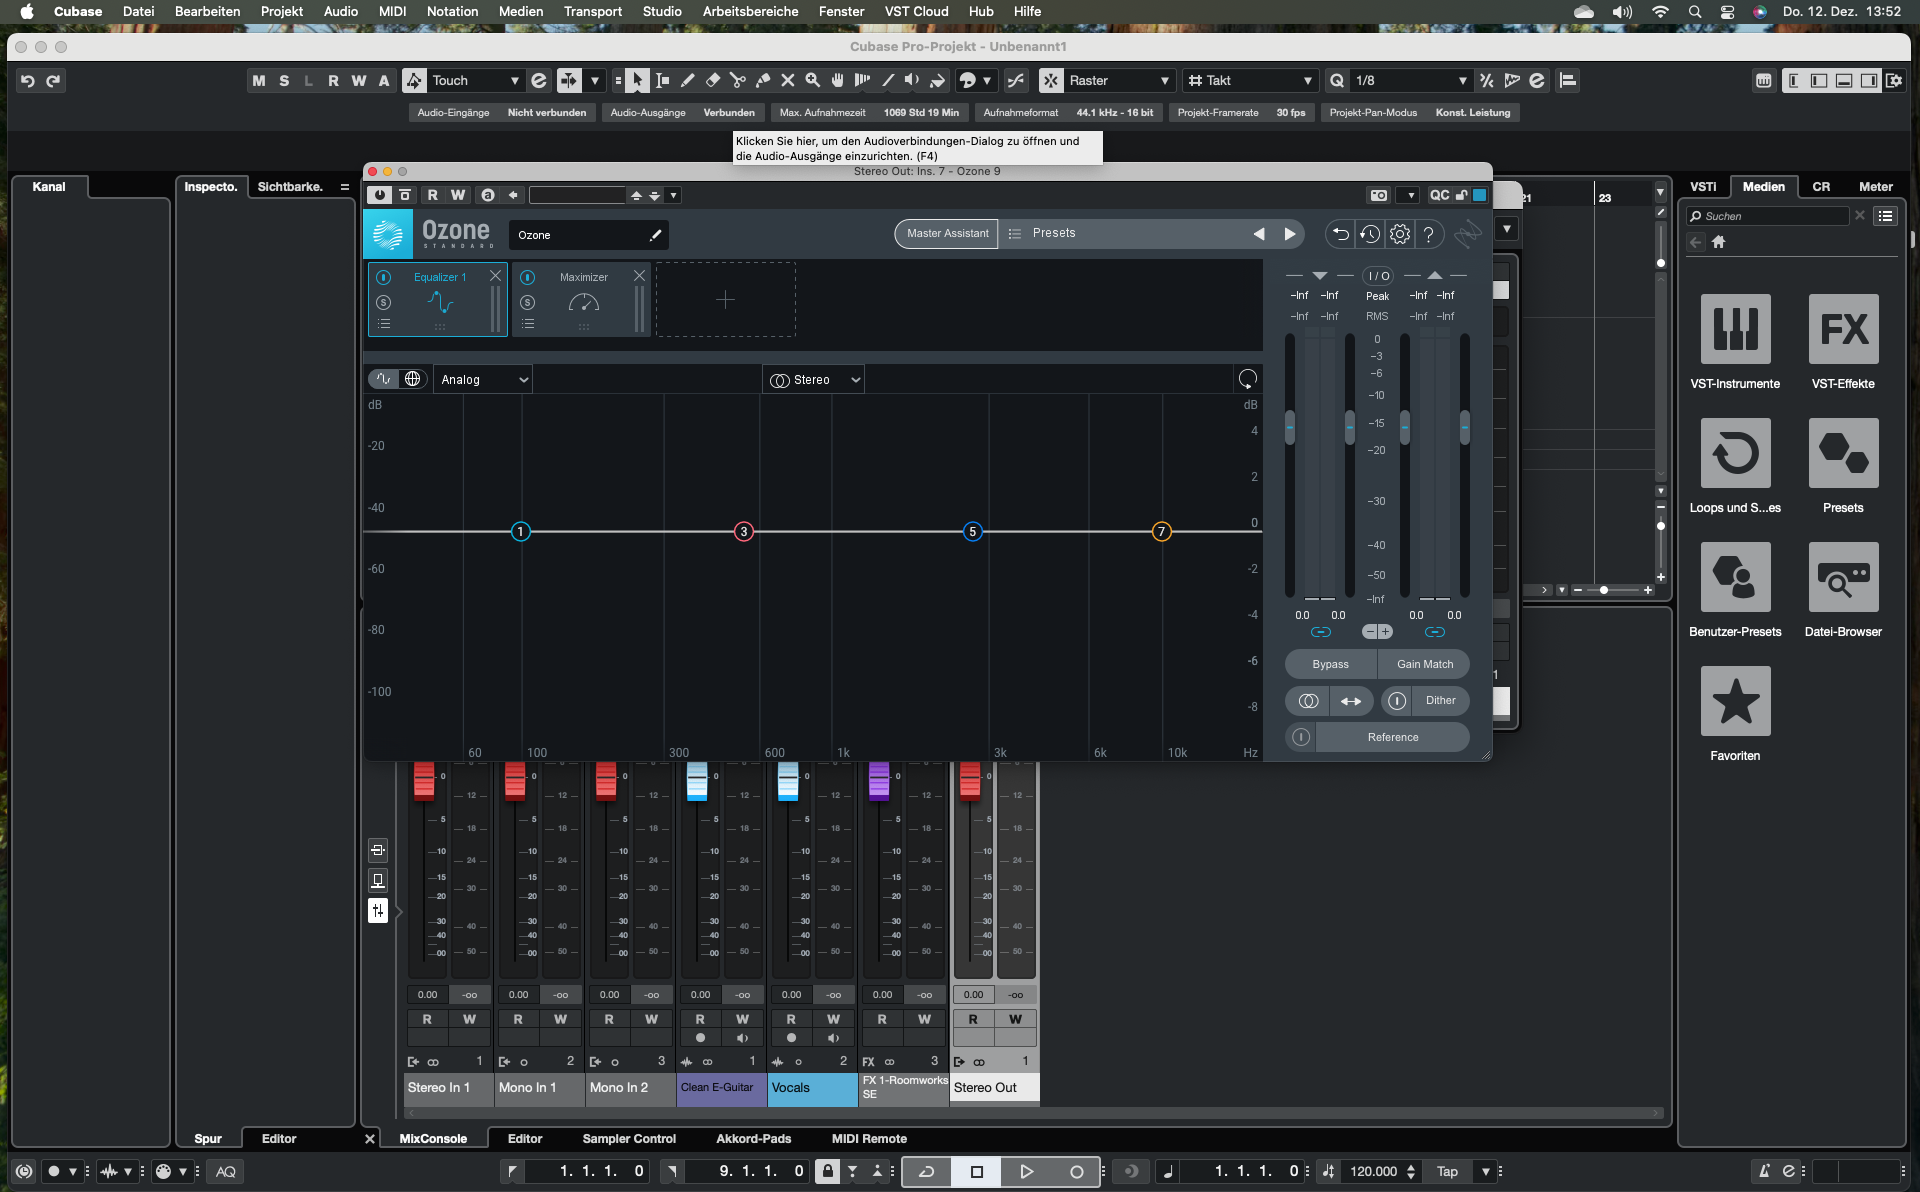The height and width of the screenshot is (1192, 1920).
Task: Select the scissors split tool
Action: pyautogui.click(x=738, y=81)
